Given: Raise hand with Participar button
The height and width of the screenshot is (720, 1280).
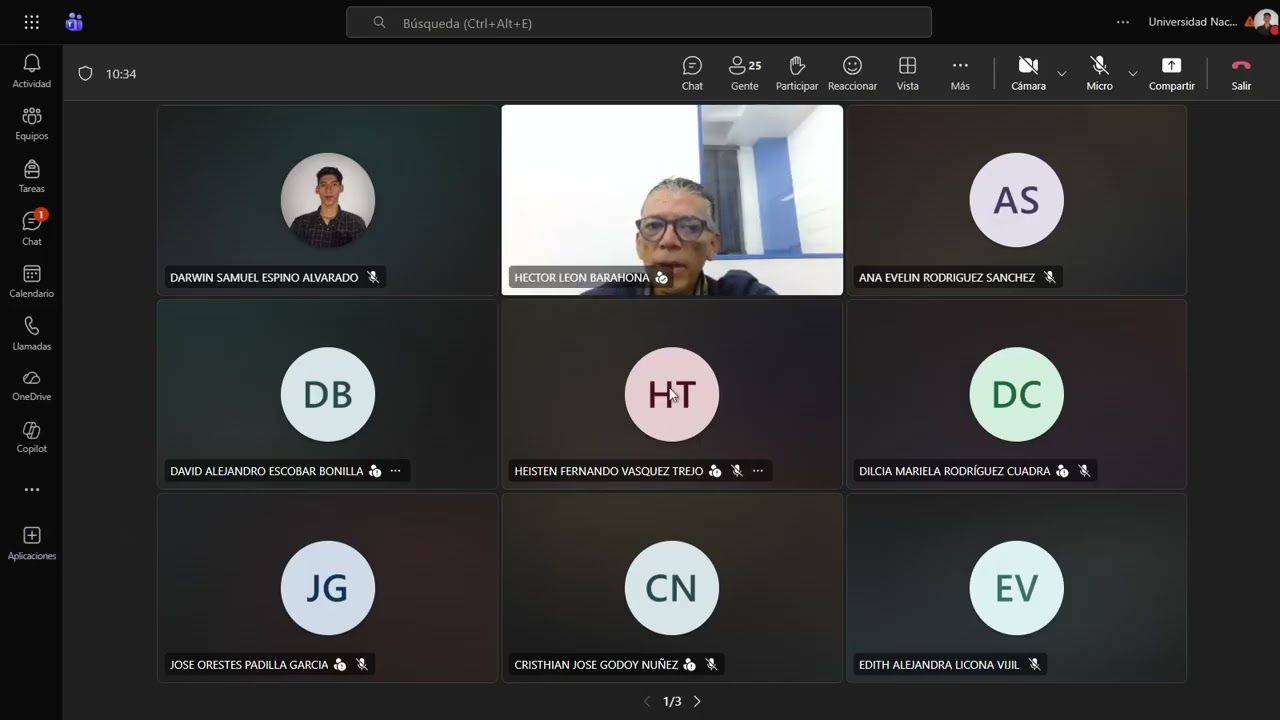Looking at the screenshot, I should pyautogui.click(x=797, y=73).
